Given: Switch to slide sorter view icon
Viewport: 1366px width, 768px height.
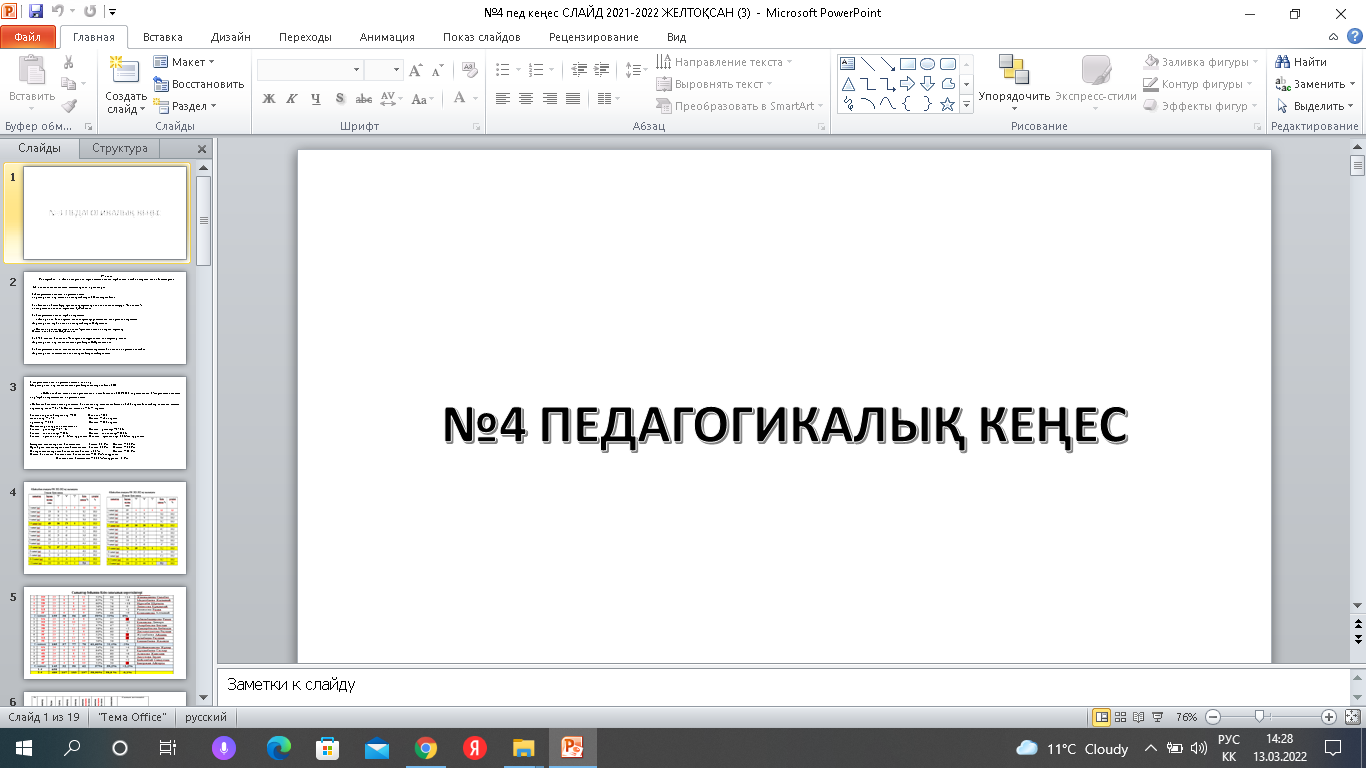Looking at the screenshot, I should (x=1121, y=717).
